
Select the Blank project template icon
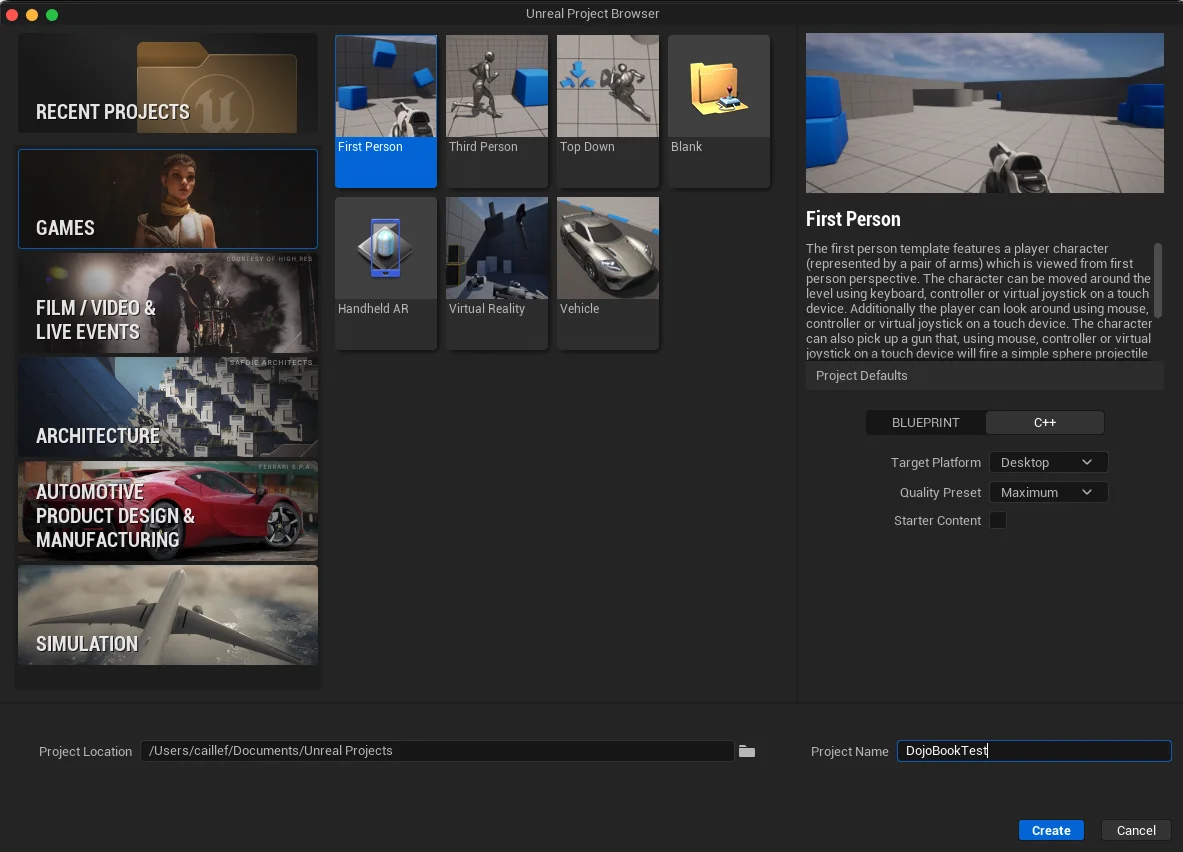(719, 87)
